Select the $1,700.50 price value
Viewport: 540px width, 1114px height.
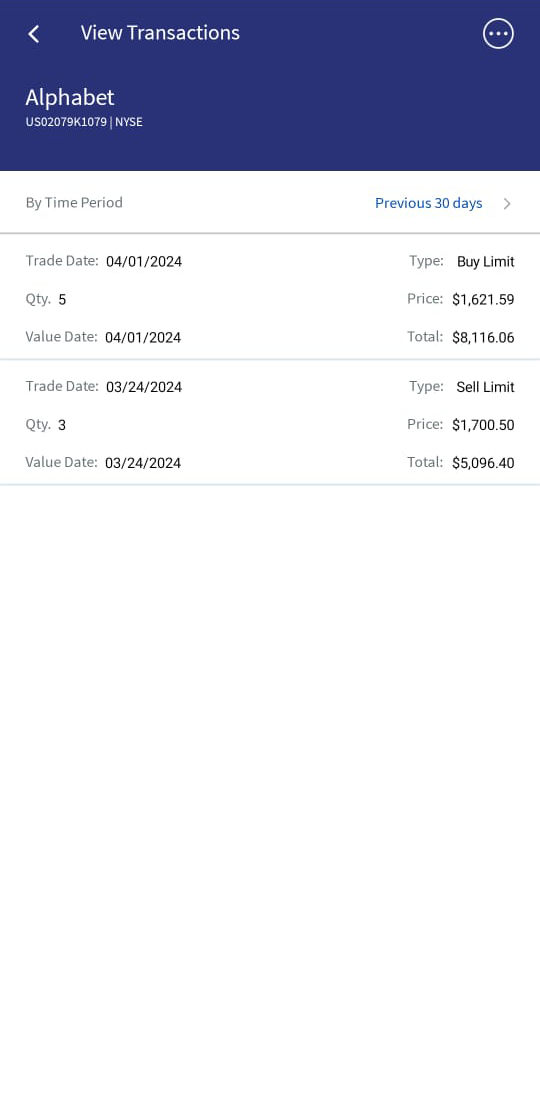point(483,426)
